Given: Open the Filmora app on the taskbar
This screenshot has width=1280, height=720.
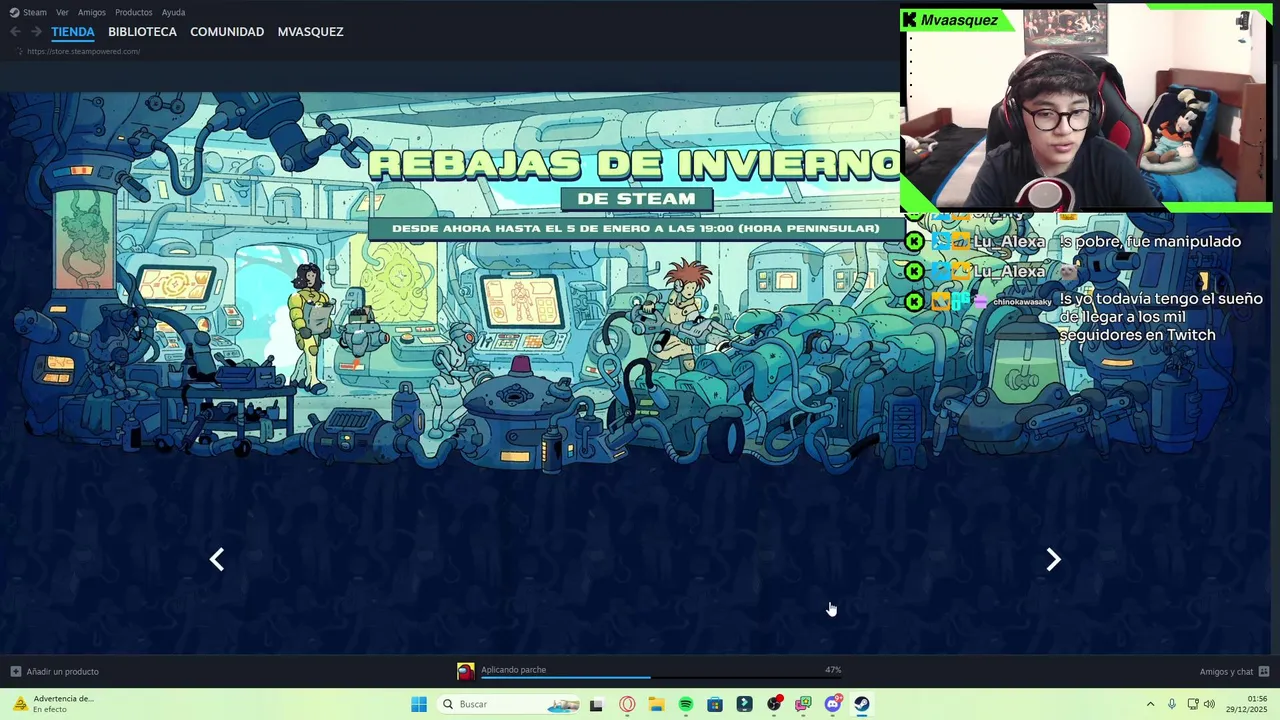Looking at the screenshot, I should coord(744,704).
